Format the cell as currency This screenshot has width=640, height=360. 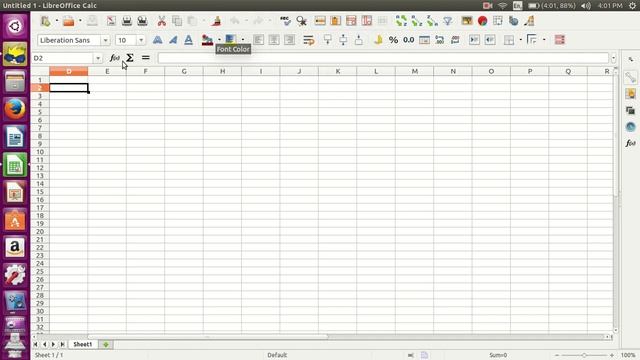pyautogui.click(x=378, y=40)
